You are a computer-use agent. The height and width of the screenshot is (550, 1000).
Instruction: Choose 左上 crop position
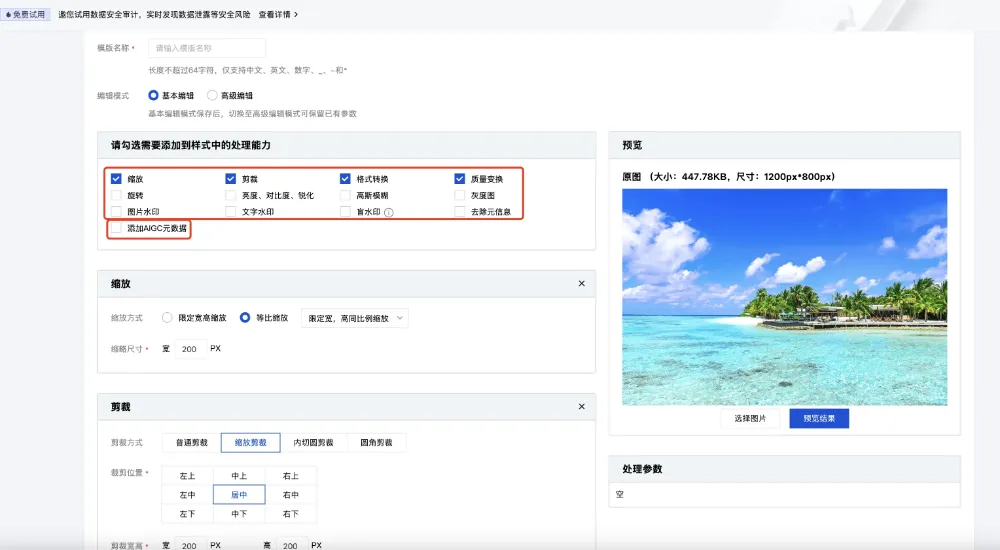point(188,476)
